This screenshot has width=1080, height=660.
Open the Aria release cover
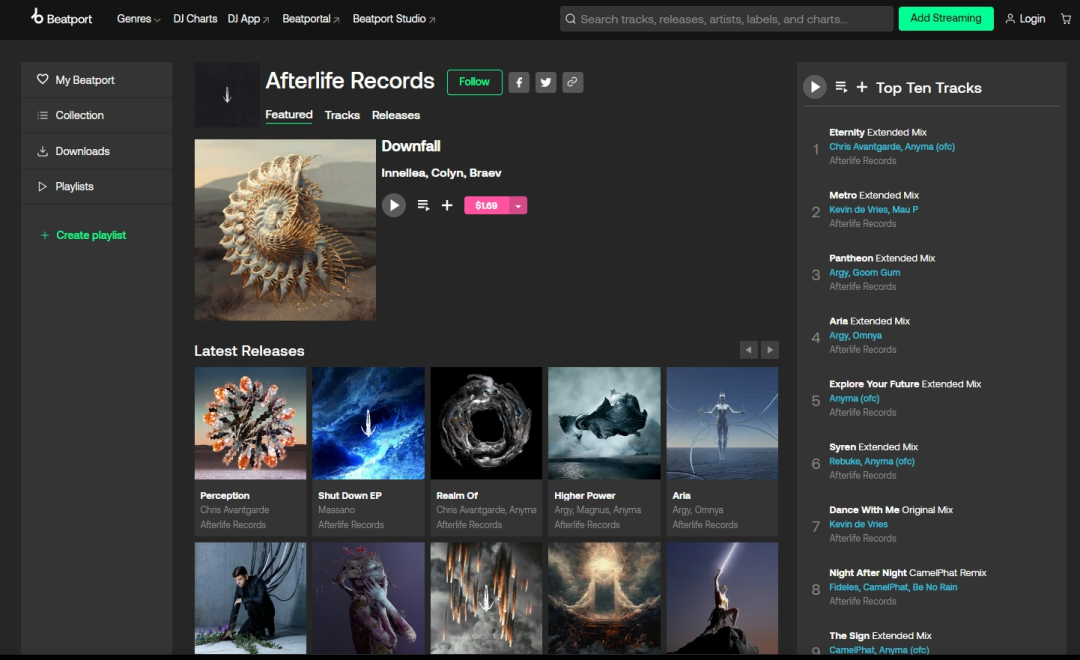723,423
